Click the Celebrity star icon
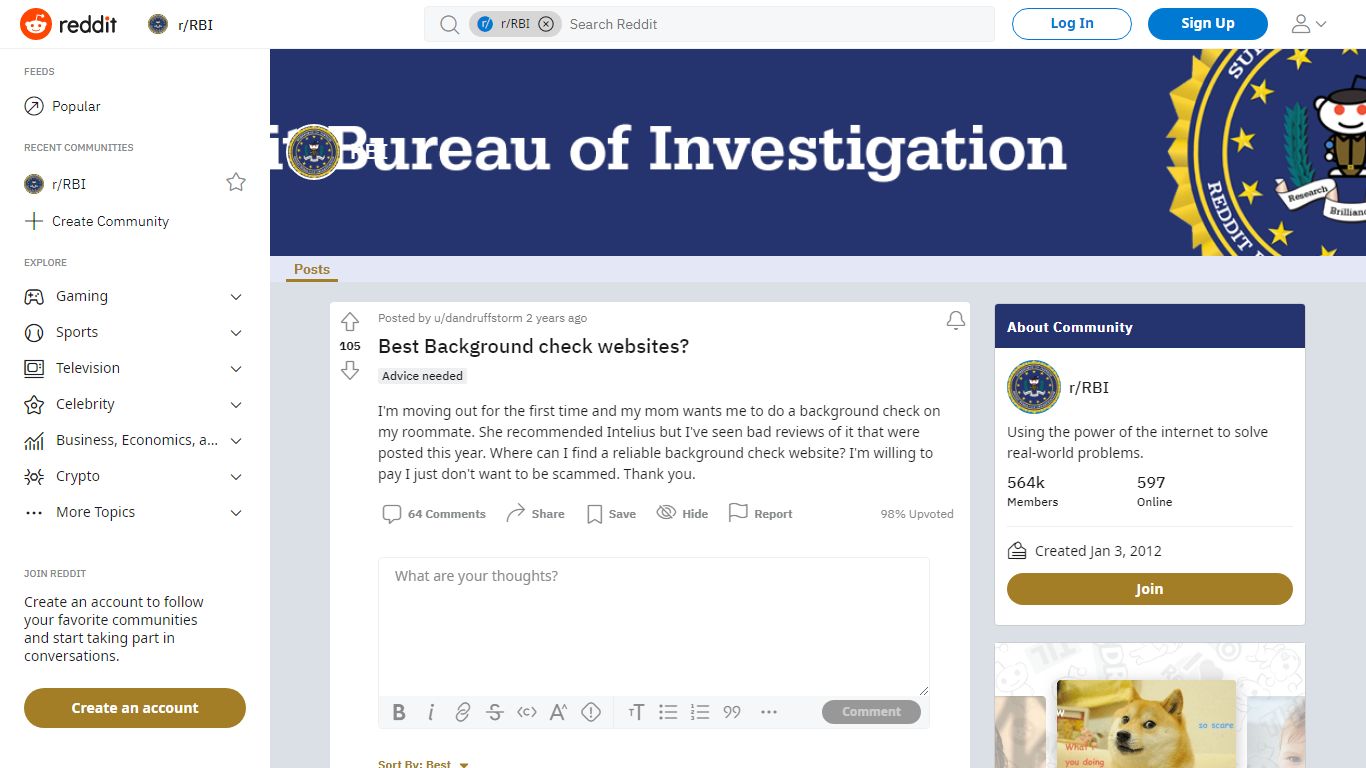This screenshot has height=768, width=1366. (34, 405)
